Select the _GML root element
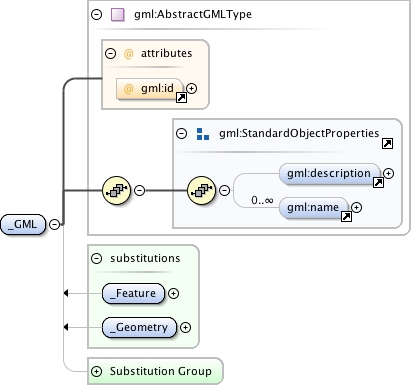 pos(23,224)
